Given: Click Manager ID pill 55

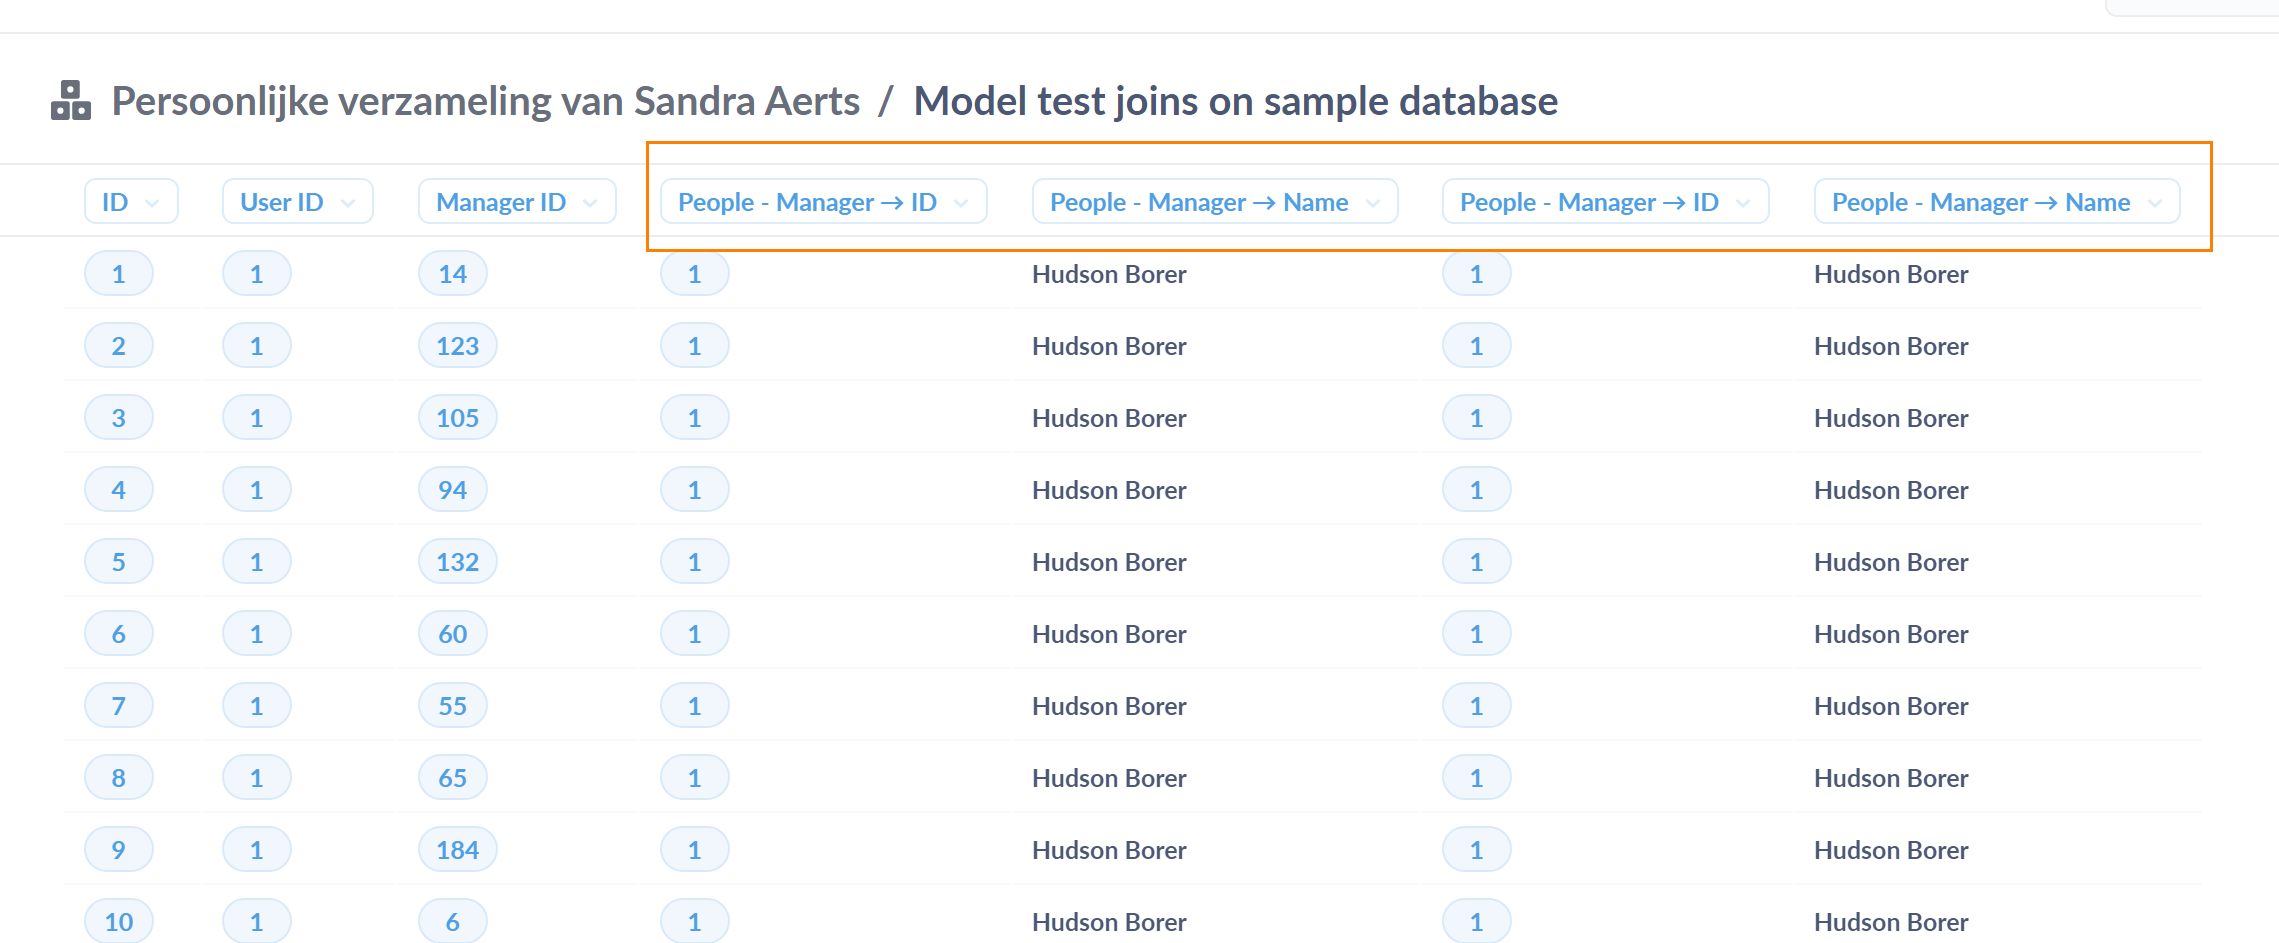Looking at the screenshot, I should tap(453, 706).
